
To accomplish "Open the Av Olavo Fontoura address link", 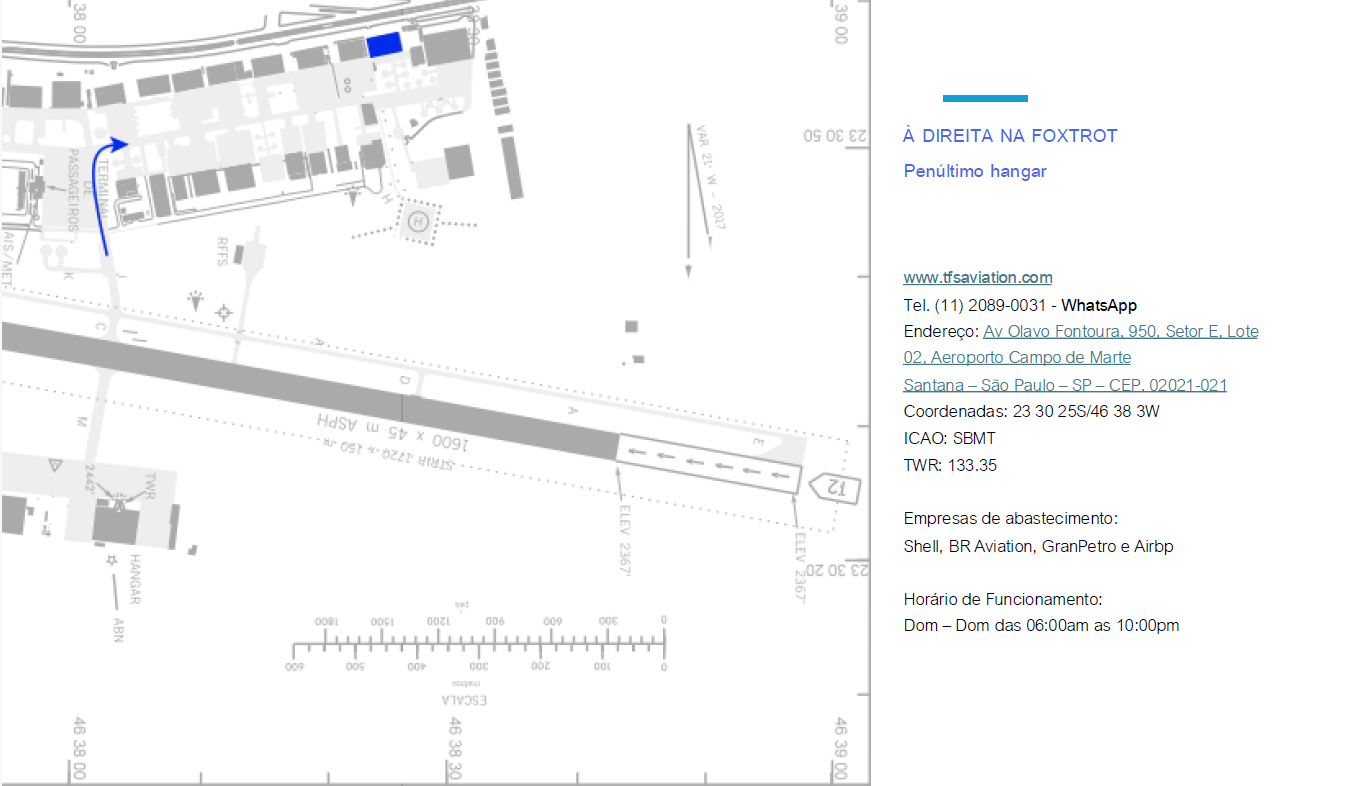I will click(x=1120, y=331).
